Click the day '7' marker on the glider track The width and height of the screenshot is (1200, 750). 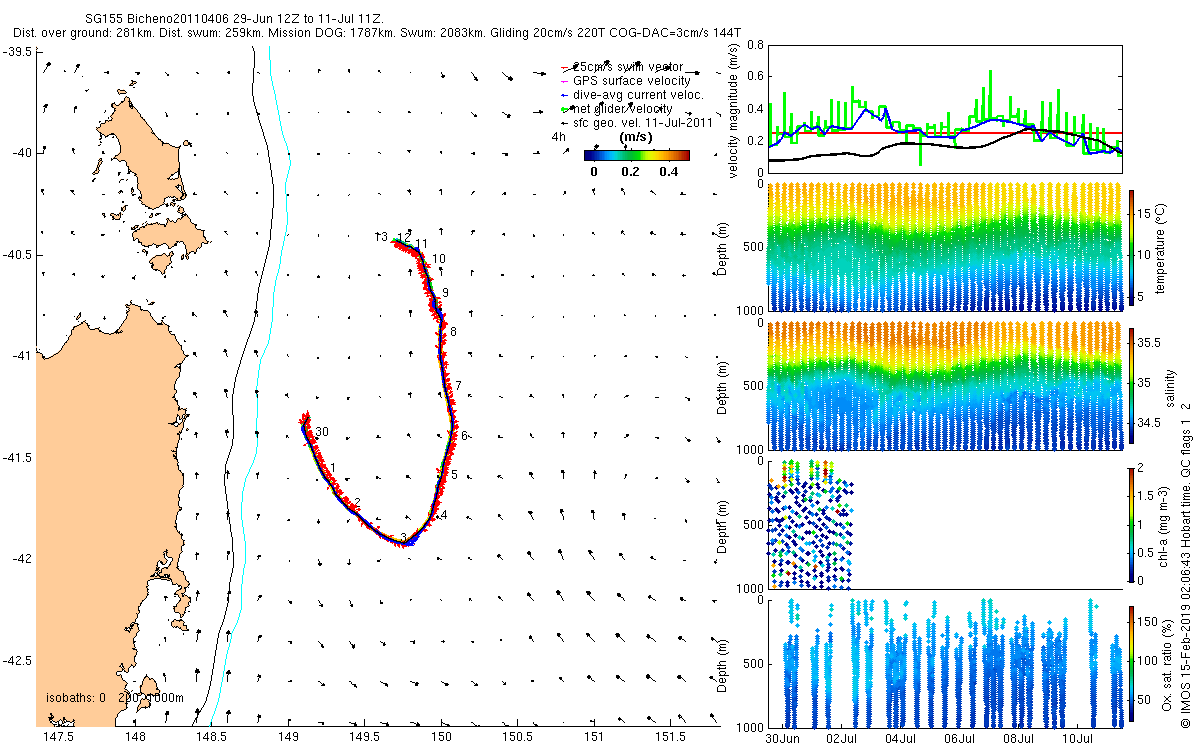[458, 386]
